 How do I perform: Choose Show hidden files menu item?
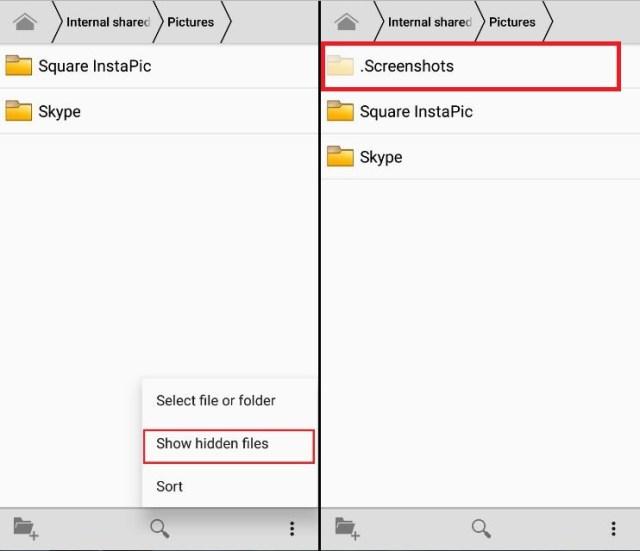tap(229, 446)
